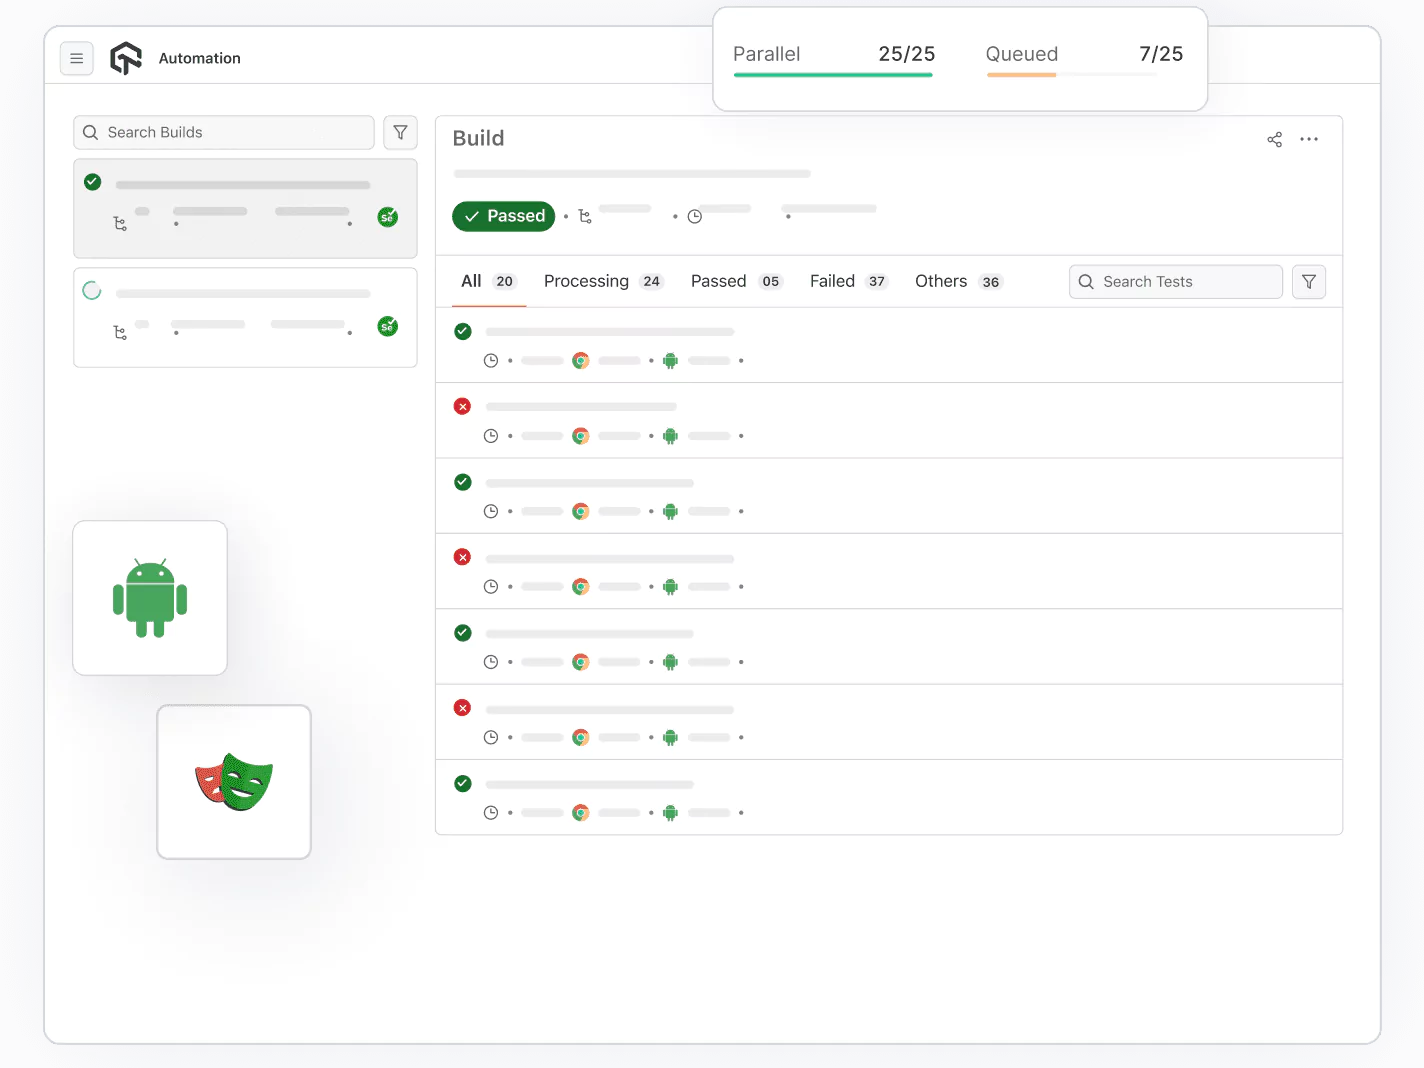Viewport: 1424px width, 1068px height.
Task: Open the three-dot overflow menu for Build
Action: 1309,139
